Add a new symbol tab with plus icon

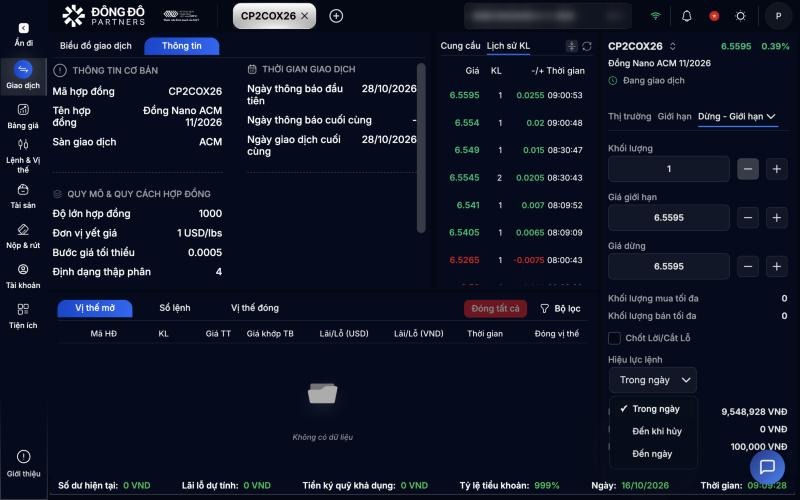pos(336,16)
